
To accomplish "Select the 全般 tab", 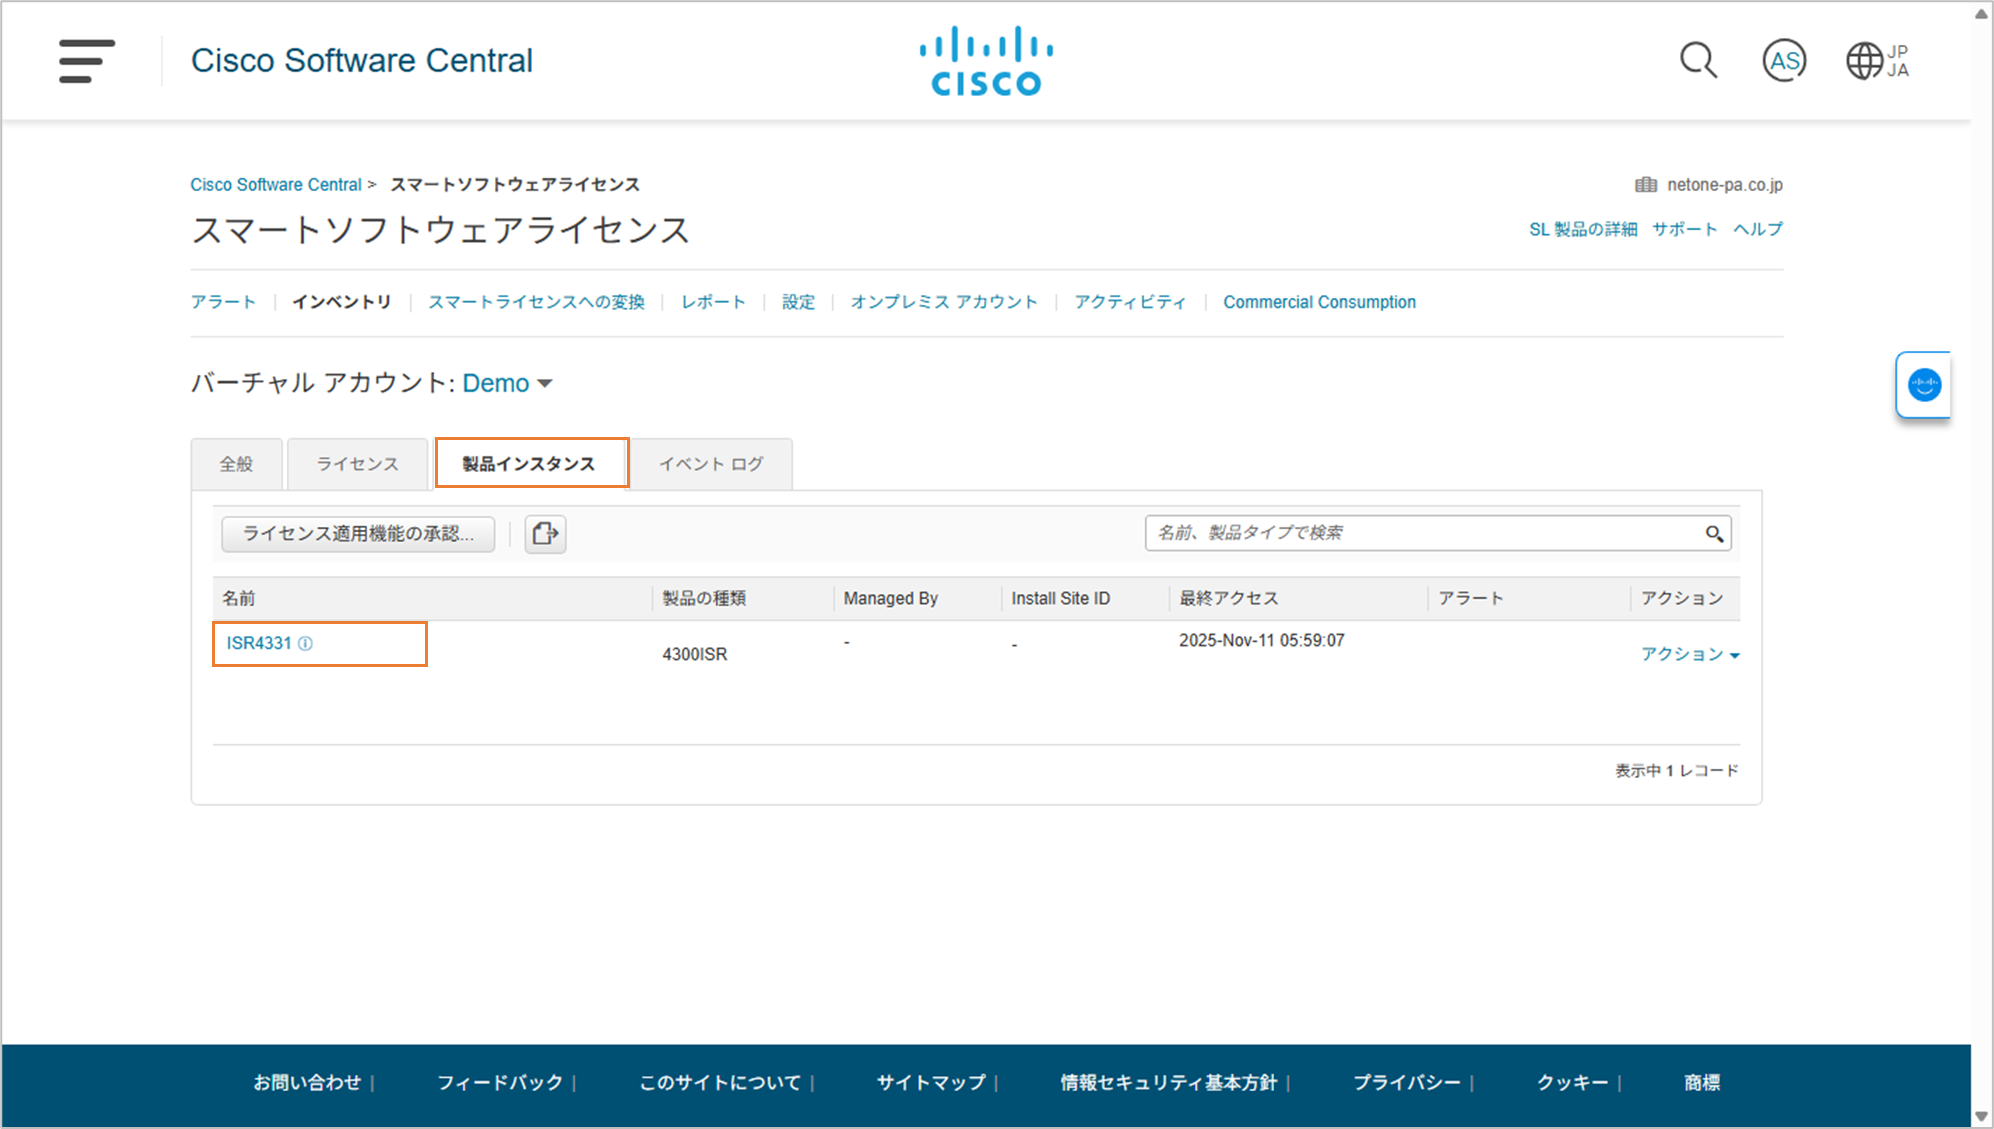I will (x=236, y=464).
